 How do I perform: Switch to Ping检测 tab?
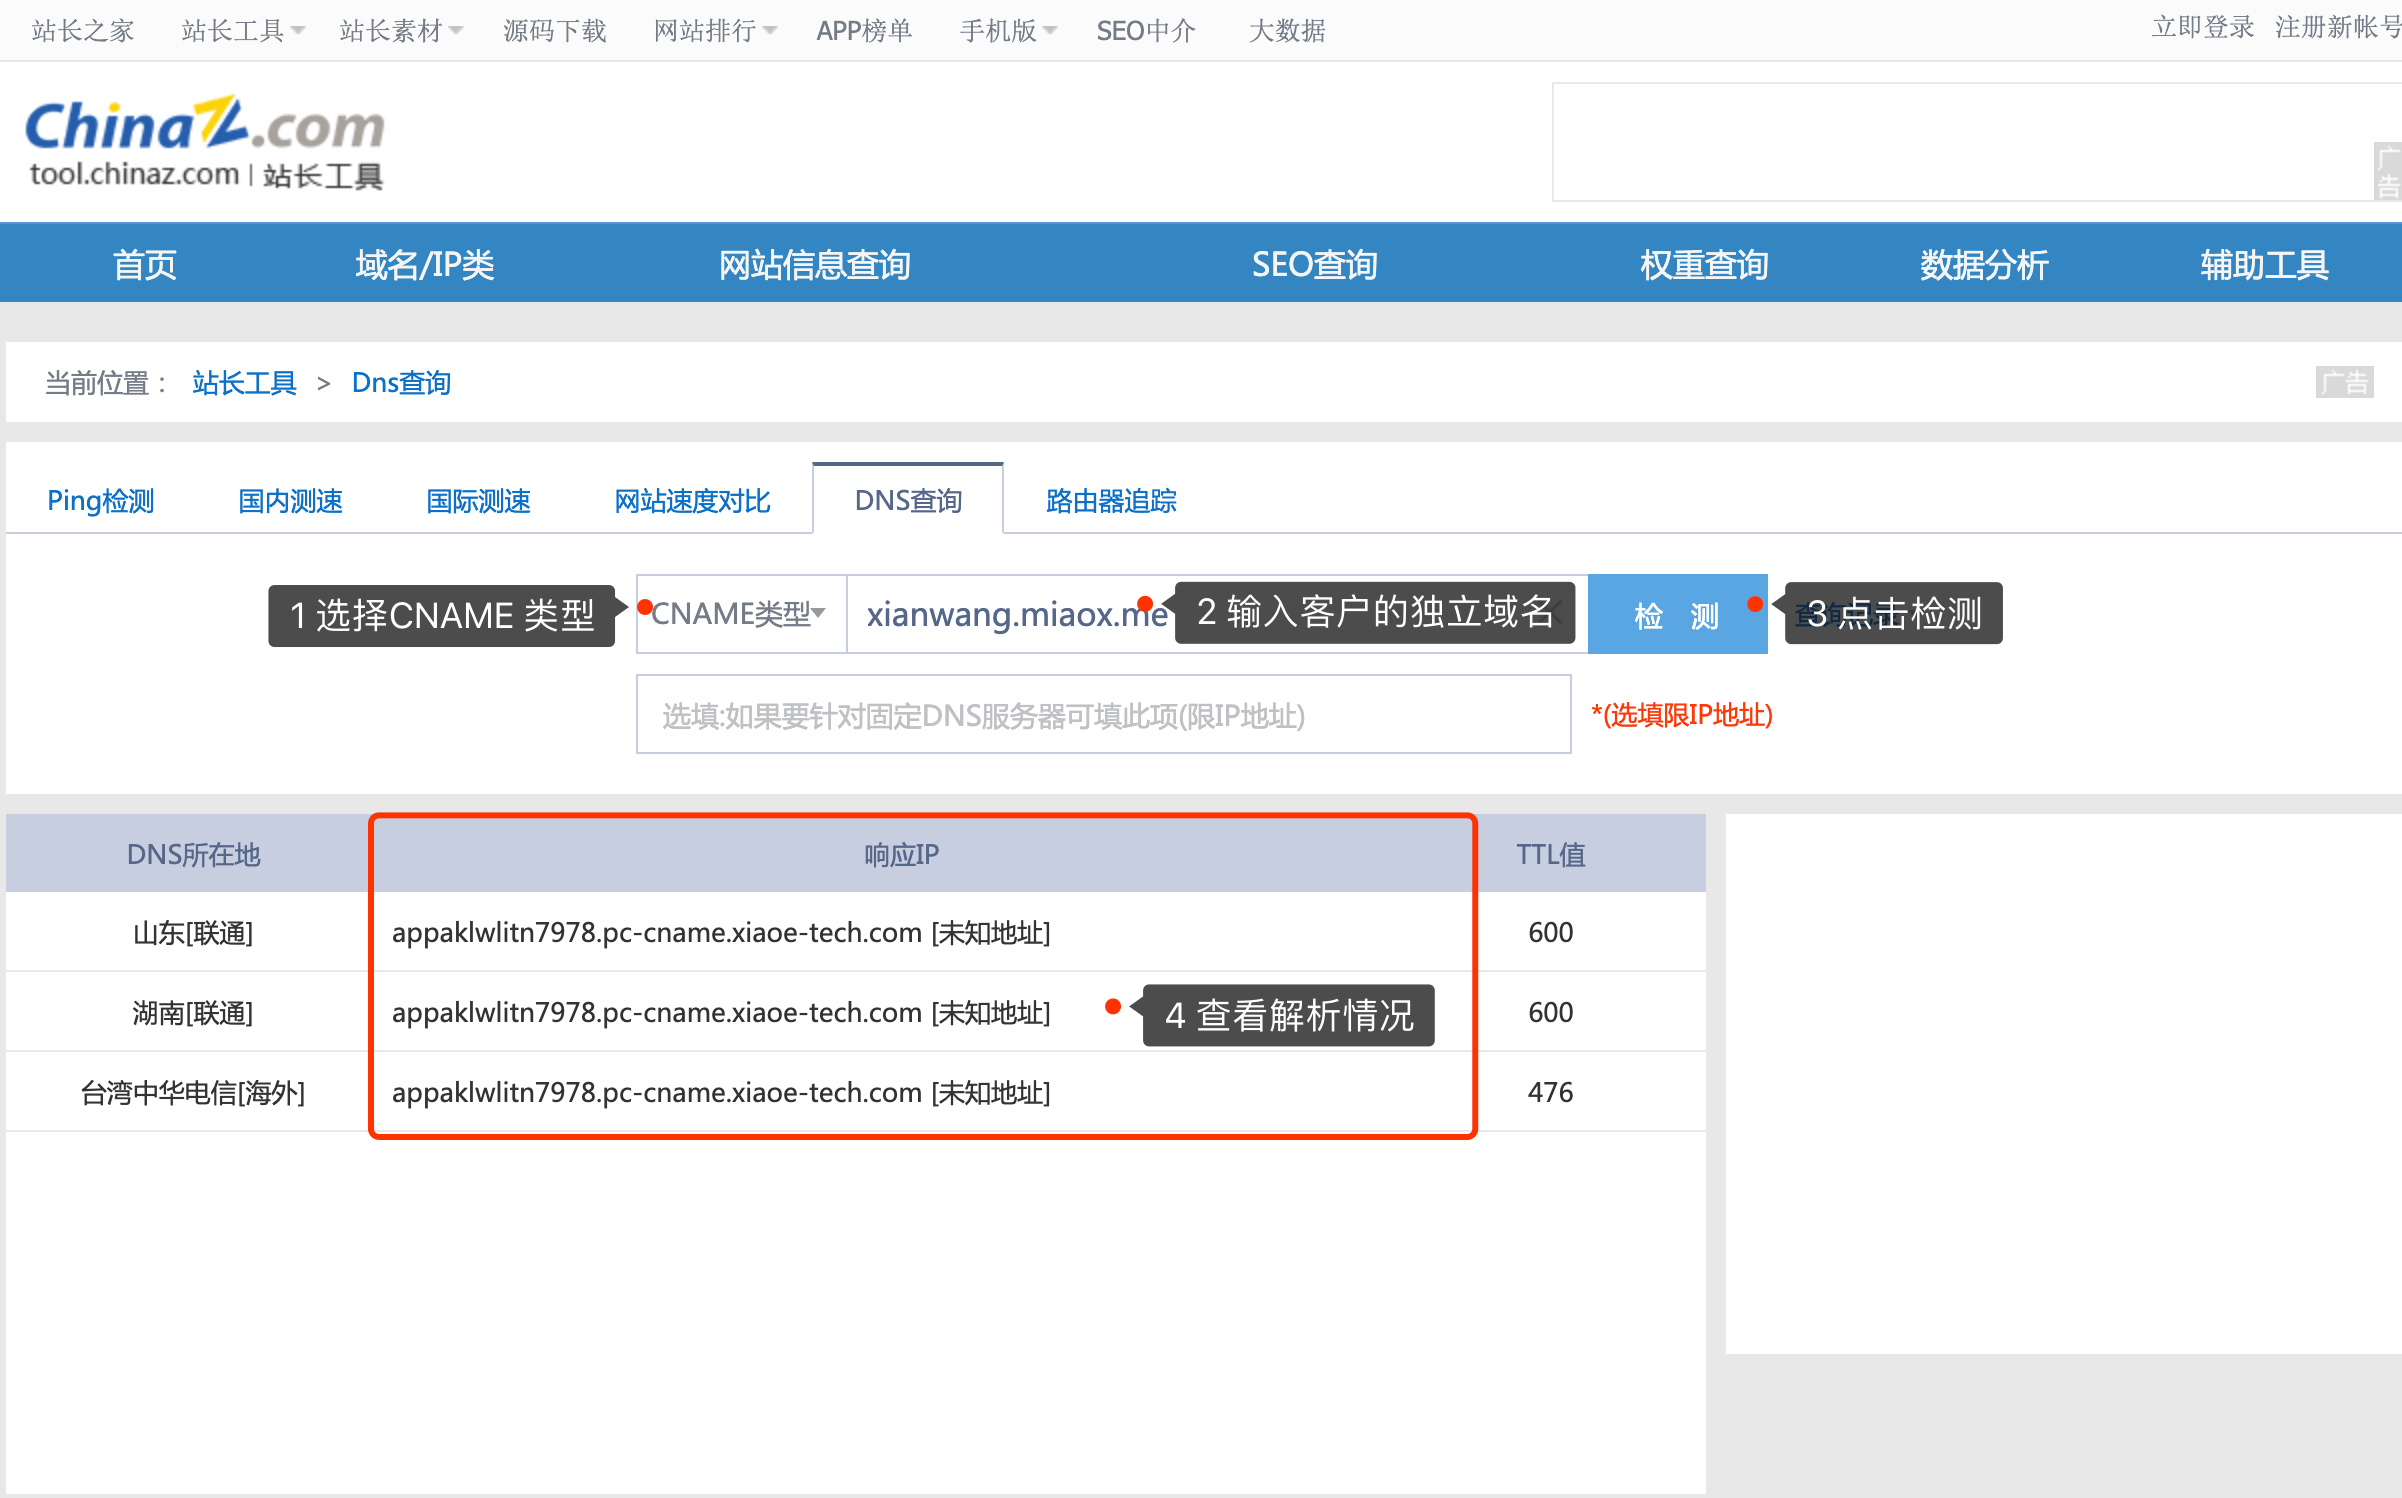[x=101, y=500]
